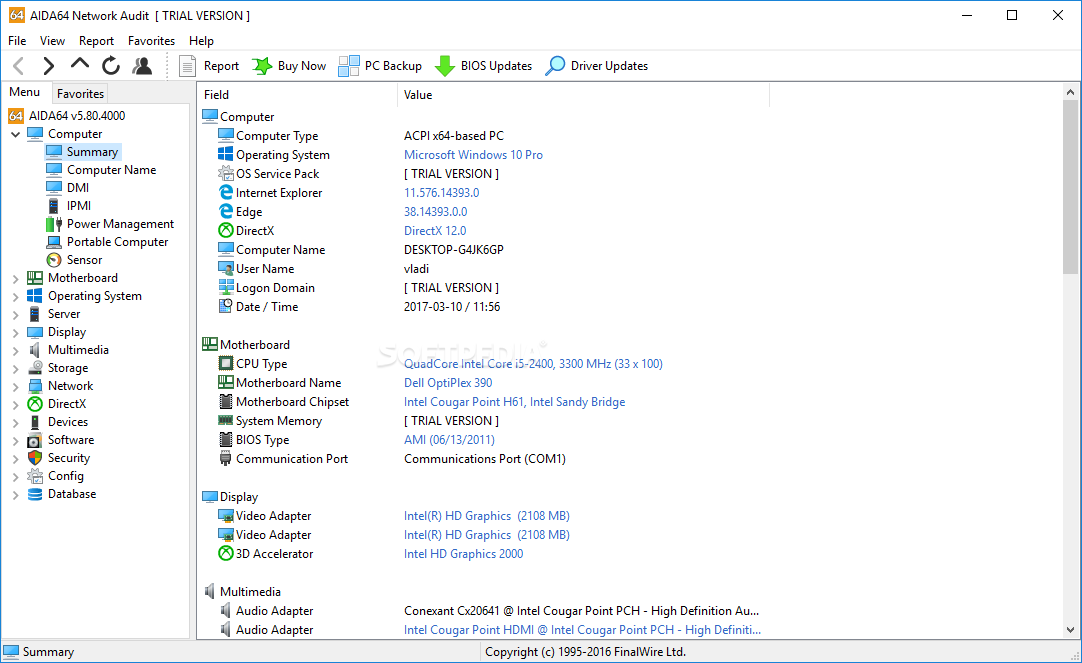Click the Config gear icon in the tree

[x=35, y=475]
